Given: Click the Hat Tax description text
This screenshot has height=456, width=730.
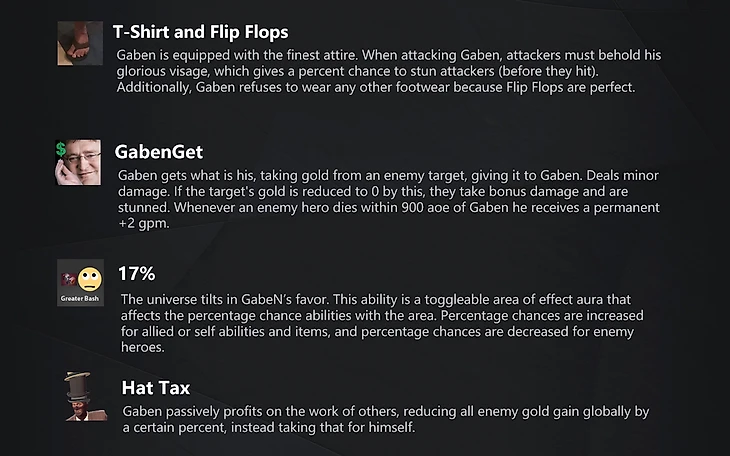Looking at the screenshot, I should pos(385,419).
